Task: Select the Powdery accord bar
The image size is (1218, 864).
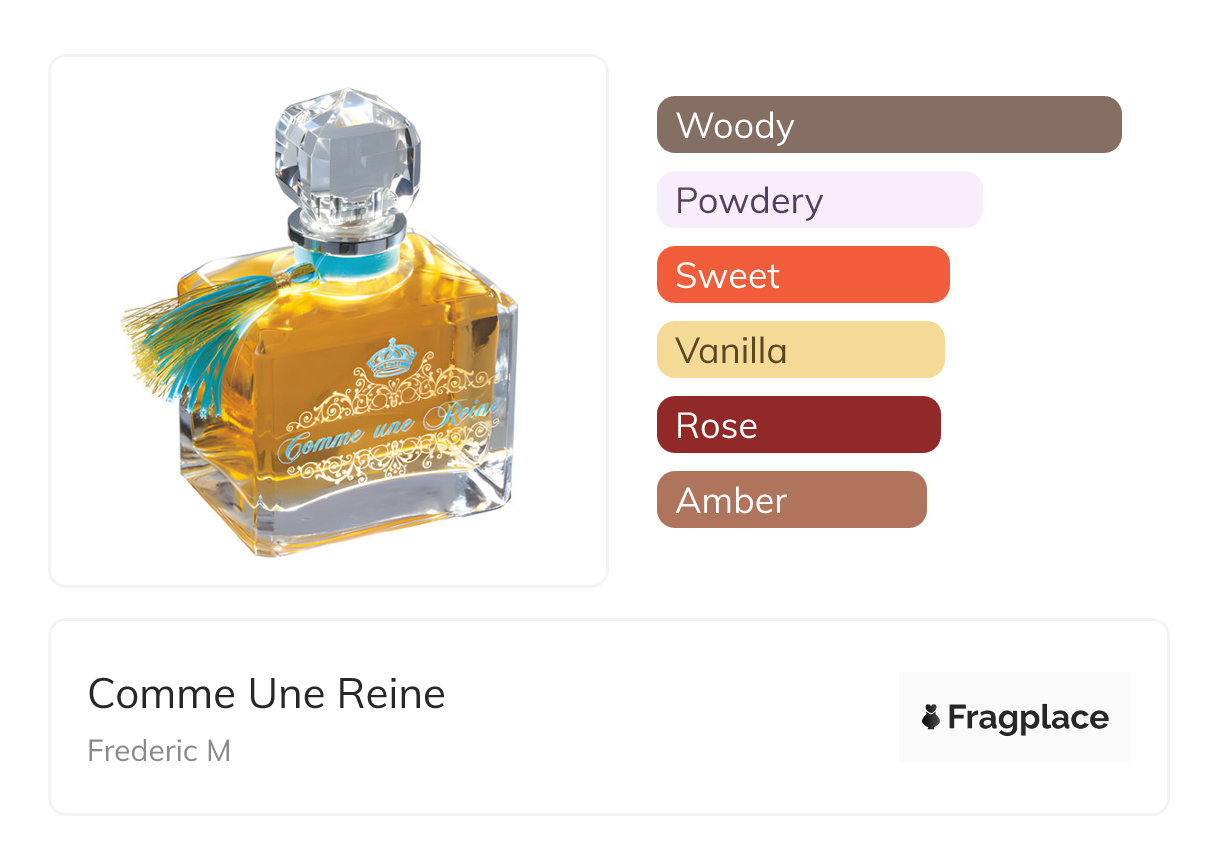Action: pos(819,200)
